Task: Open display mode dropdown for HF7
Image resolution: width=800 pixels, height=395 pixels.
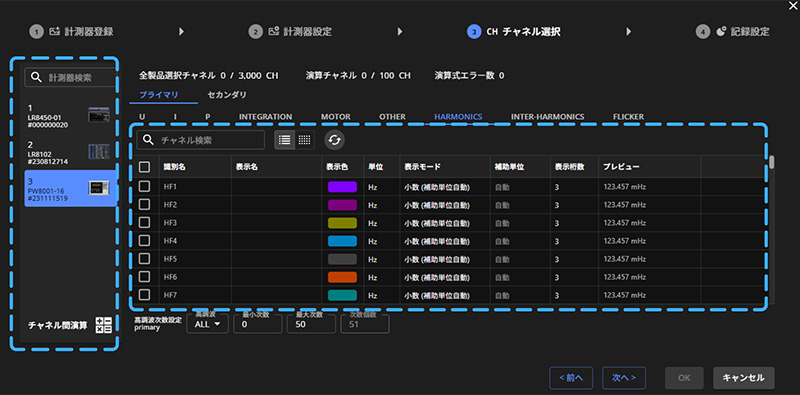Action: [444, 295]
